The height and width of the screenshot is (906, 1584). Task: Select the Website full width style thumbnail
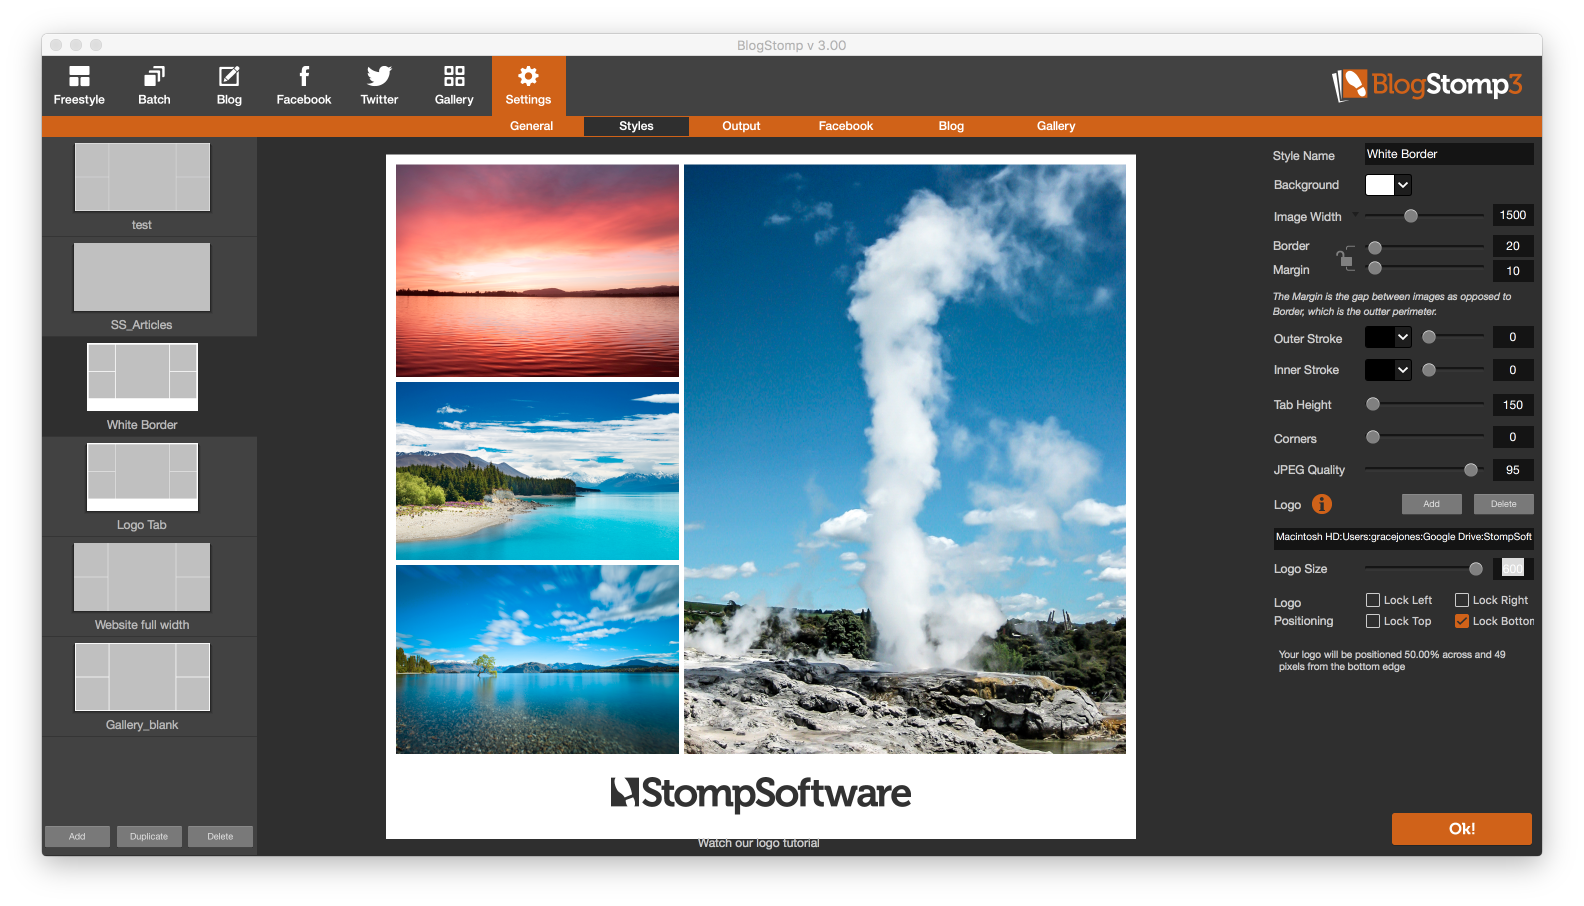click(x=142, y=577)
